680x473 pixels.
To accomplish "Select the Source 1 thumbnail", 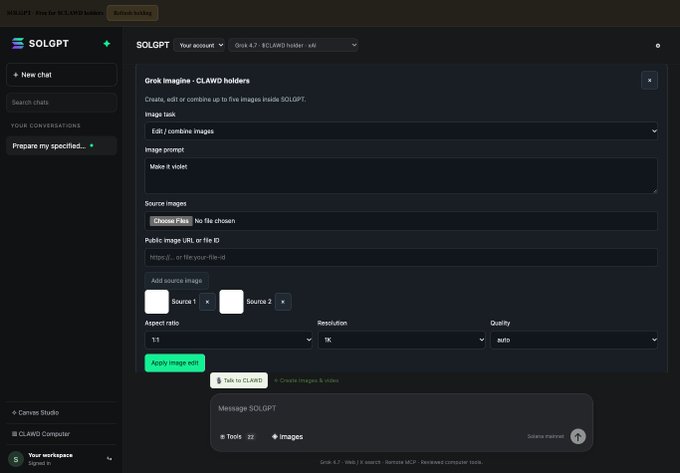I will point(157,302).
